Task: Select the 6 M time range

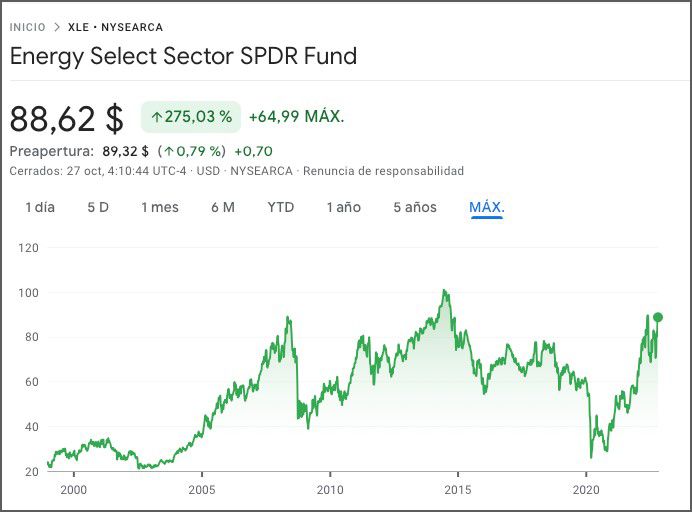Action: click(222, 207)
